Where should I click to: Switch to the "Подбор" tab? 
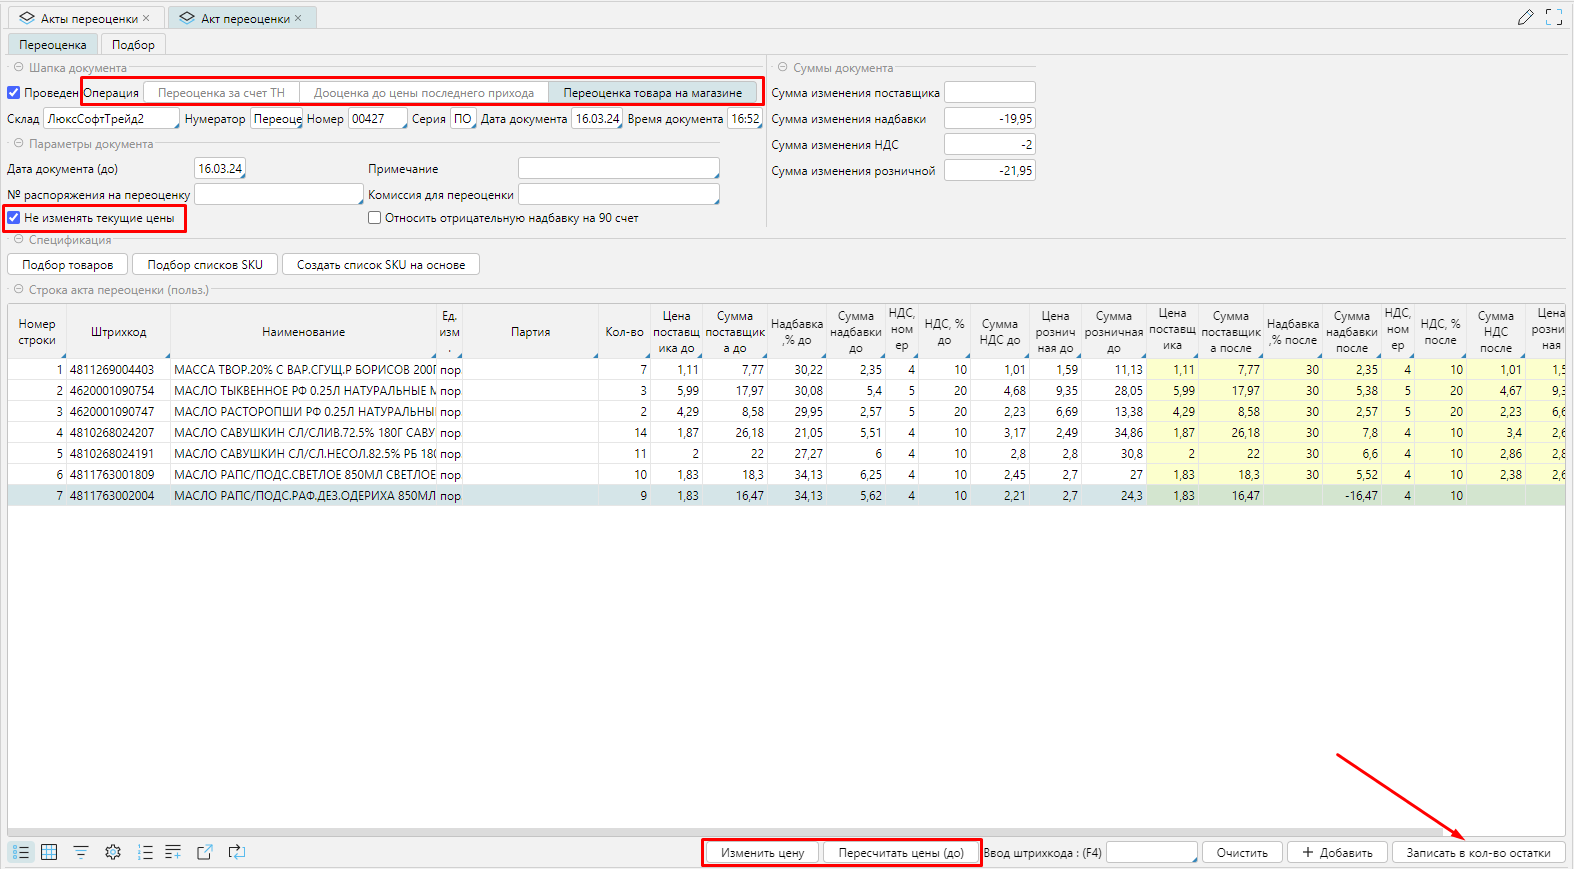pyautogui.click(x=133, y=45)
